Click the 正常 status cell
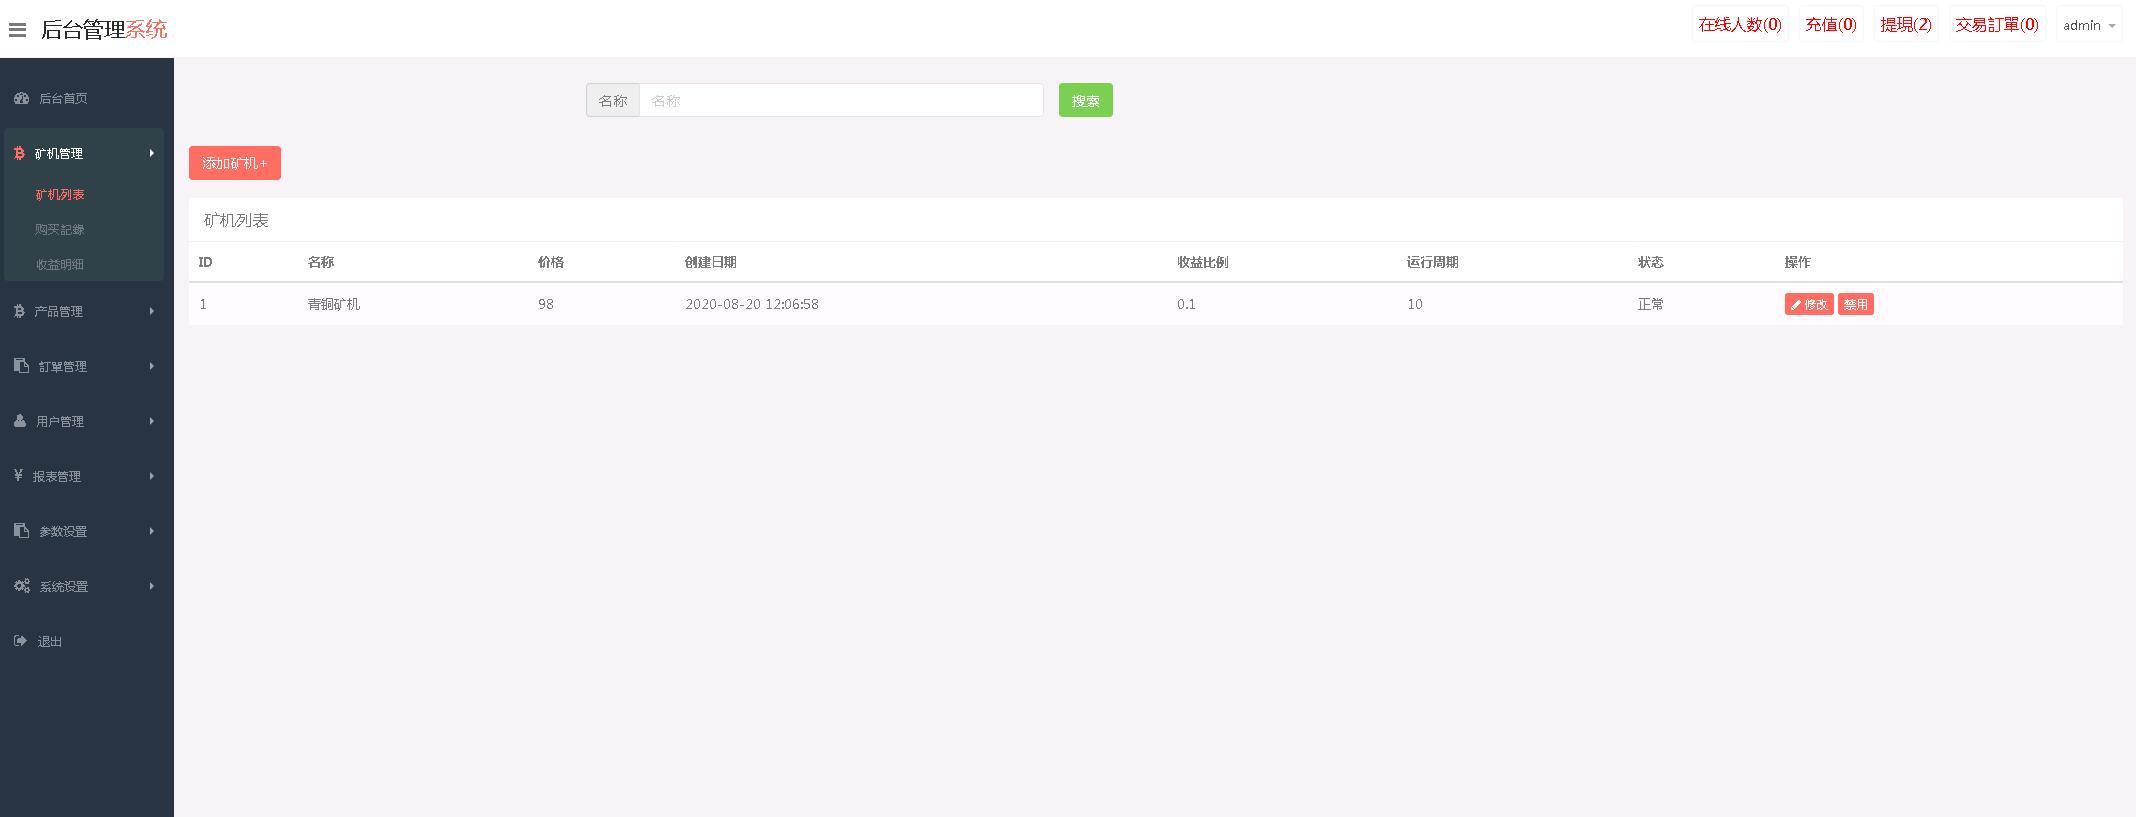The width and height of the screenshot is (2136, 817). [1651, 304]
